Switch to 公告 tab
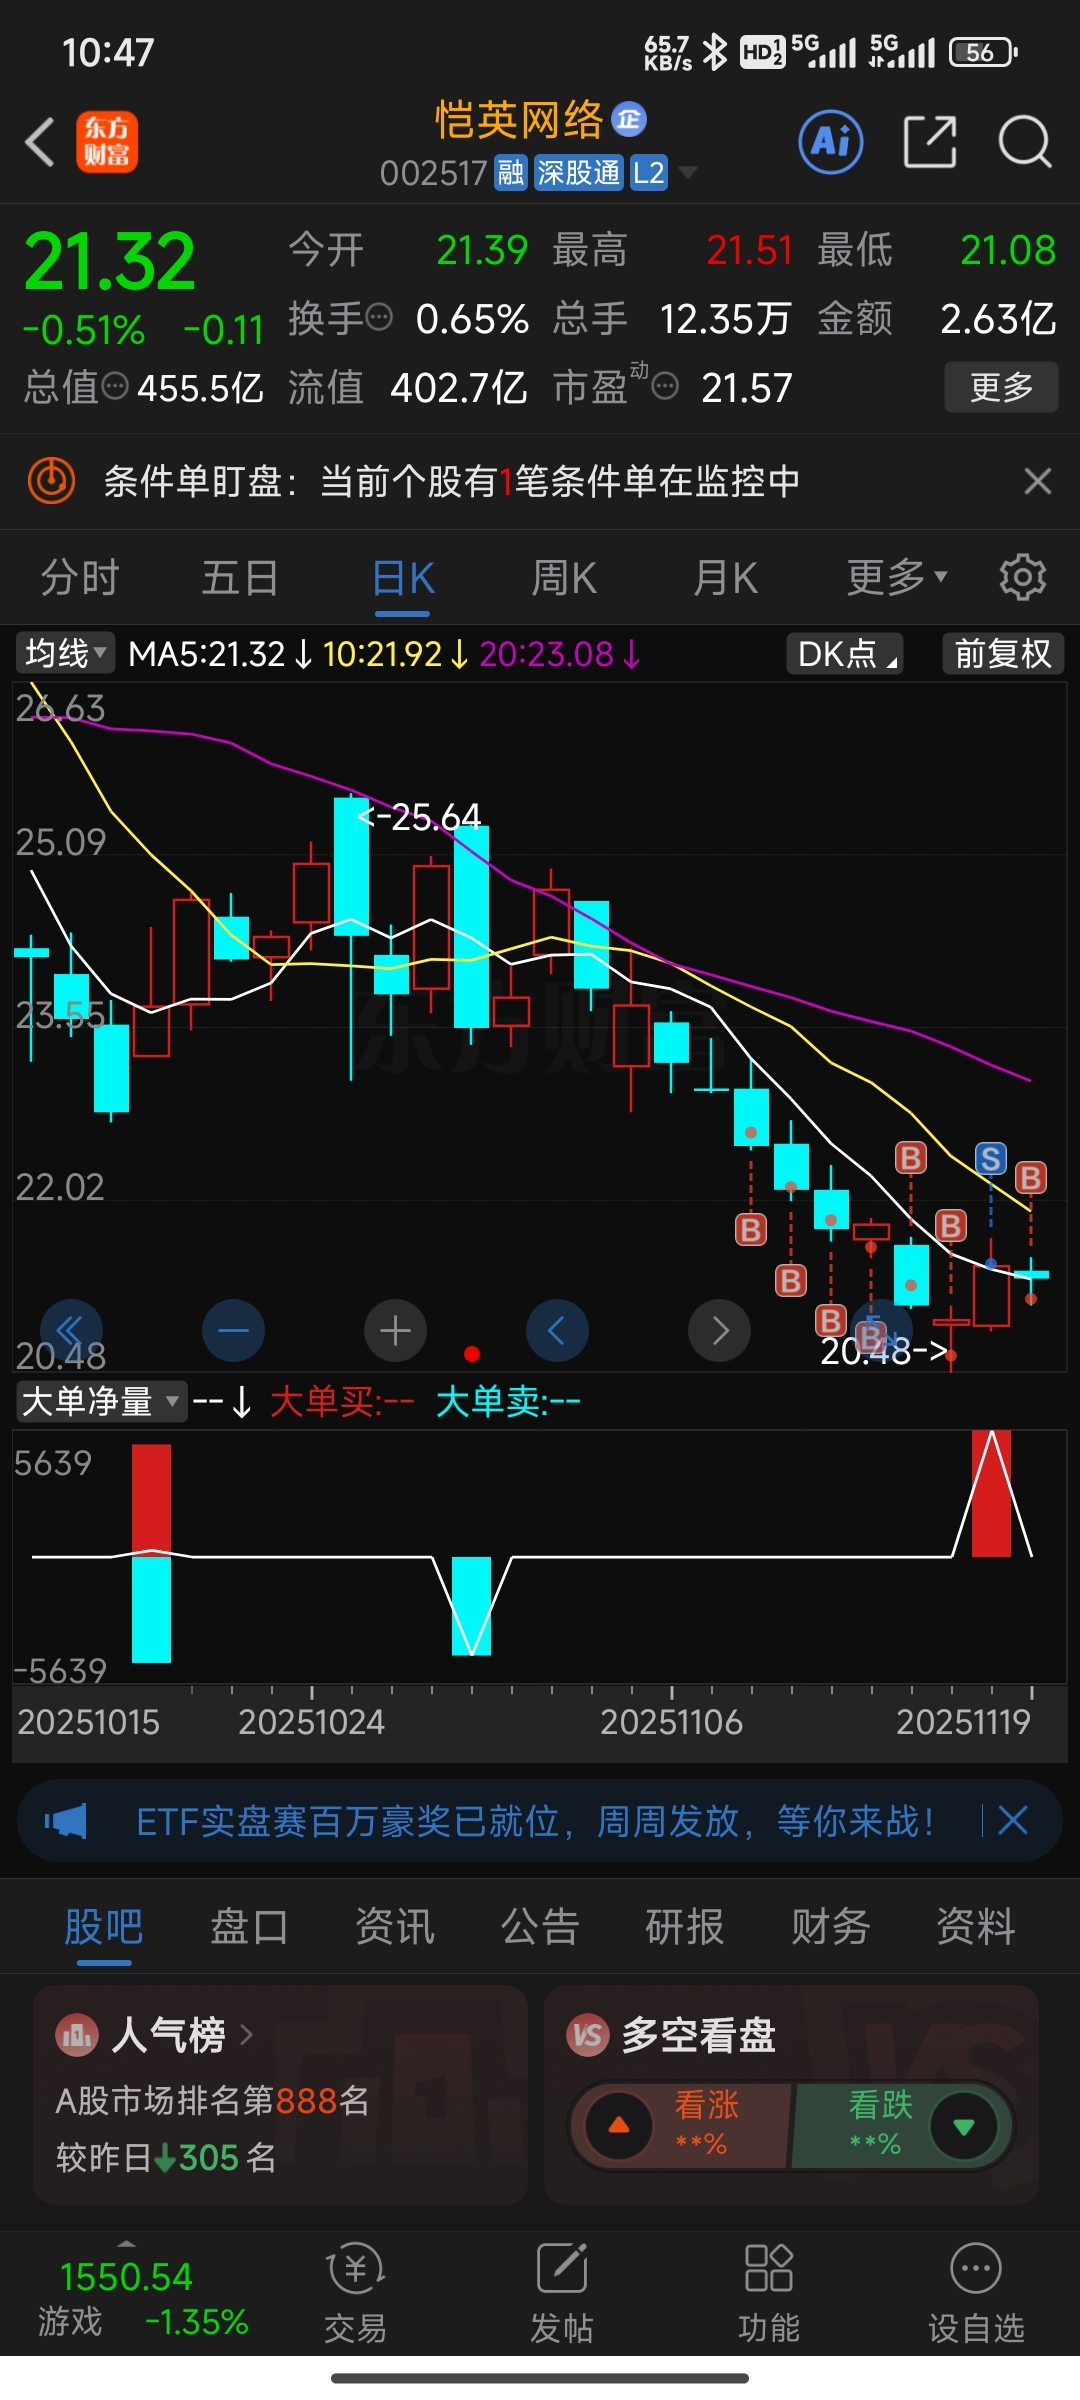This screenshot has height=2400, width=1080. (x=540, y=1926)
